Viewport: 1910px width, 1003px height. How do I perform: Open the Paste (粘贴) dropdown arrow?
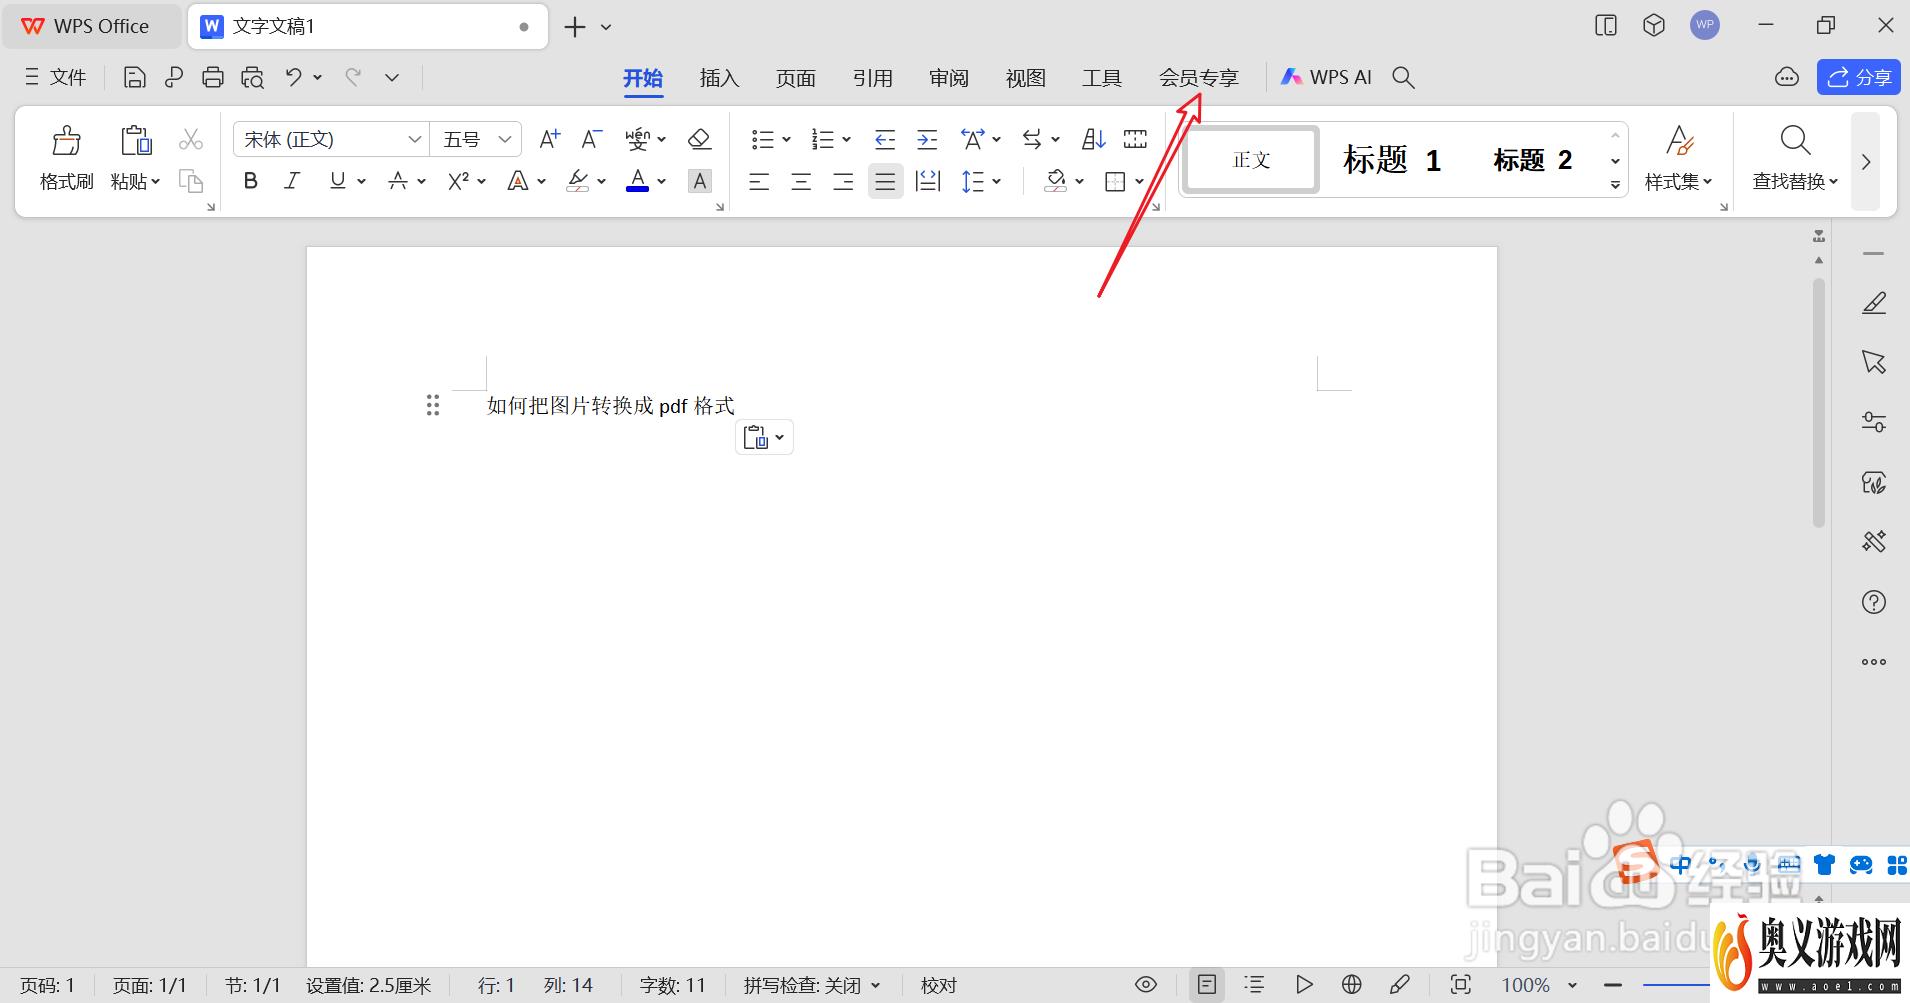(155, 182)
